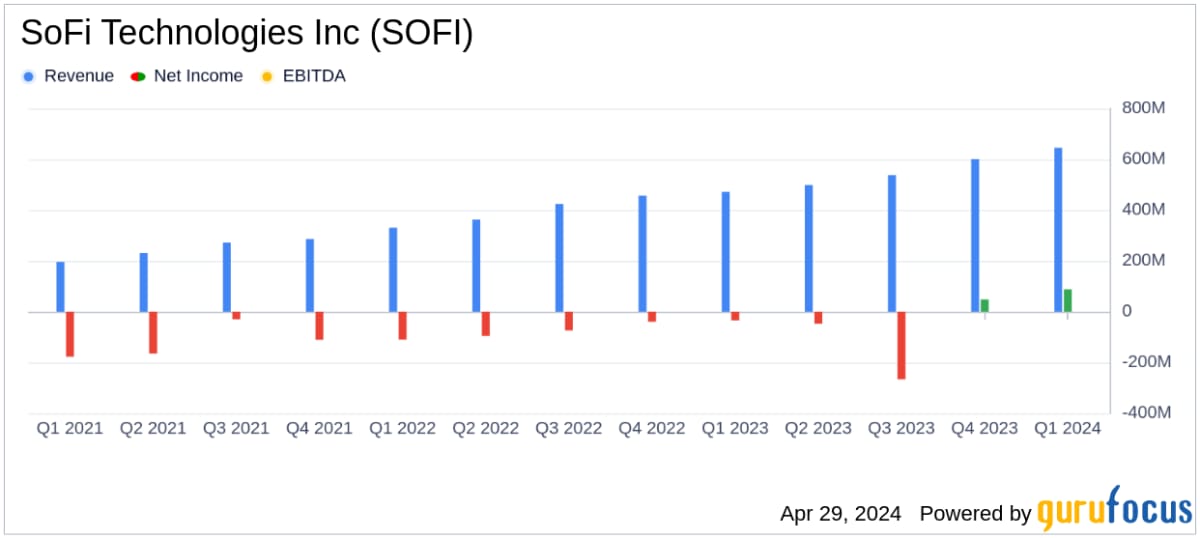The width and height of the screenshot is (1200, 538).
Task: Click the blue Revenue legend dot
Action: (x=28, y=77)
